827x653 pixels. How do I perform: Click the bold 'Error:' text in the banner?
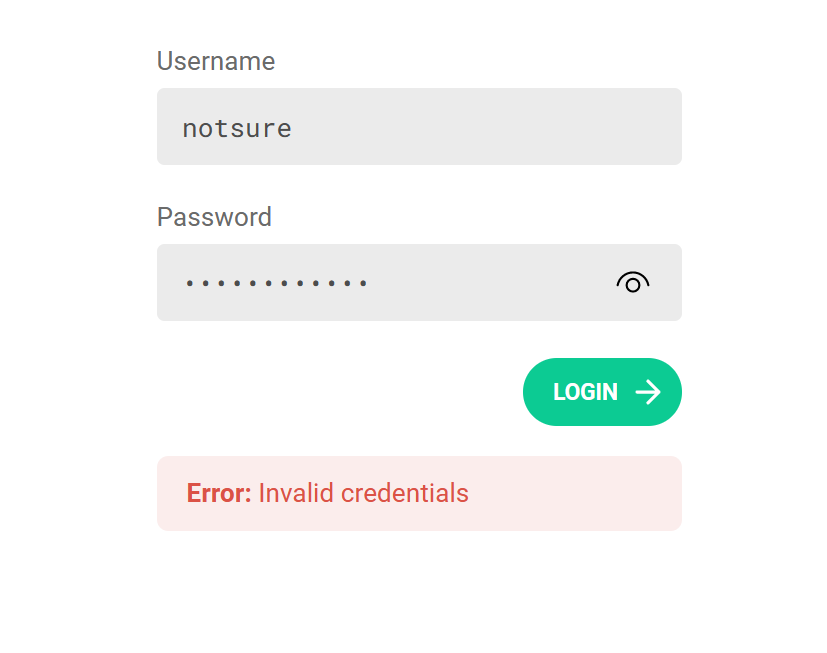218,493
